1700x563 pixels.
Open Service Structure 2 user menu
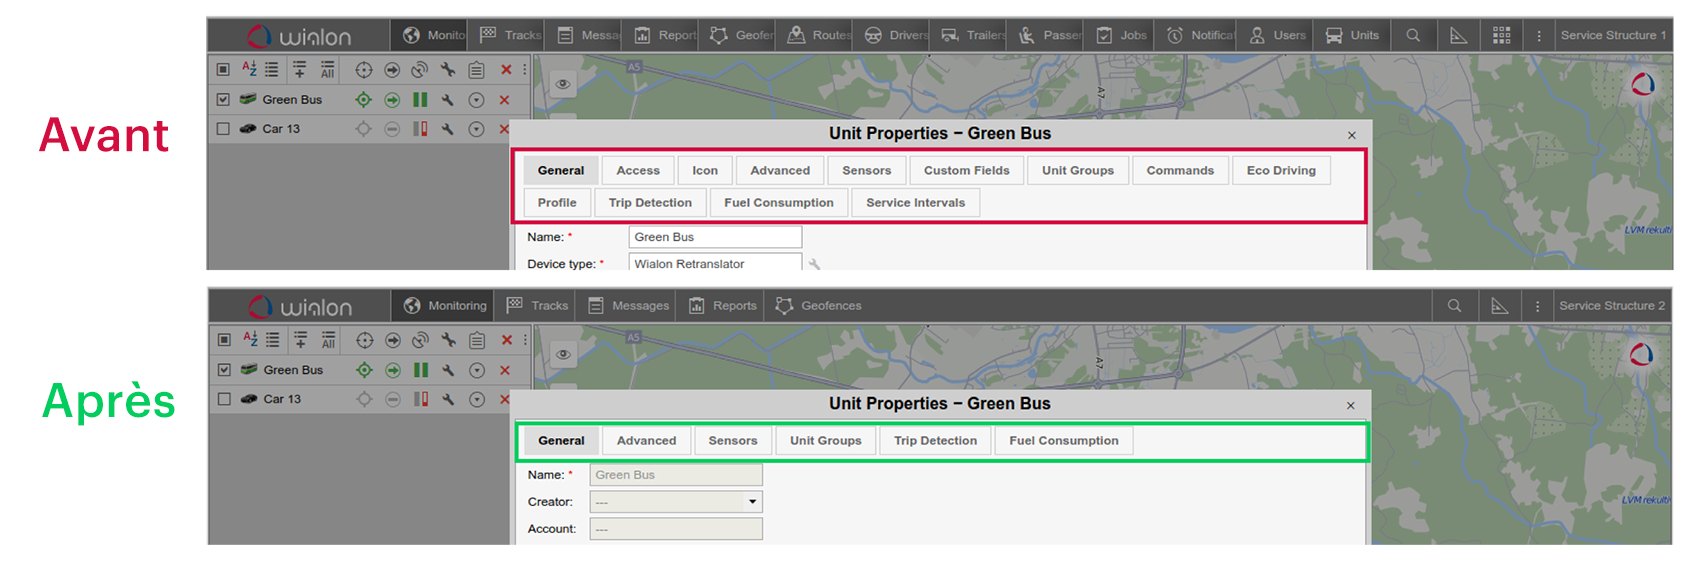1611,306
